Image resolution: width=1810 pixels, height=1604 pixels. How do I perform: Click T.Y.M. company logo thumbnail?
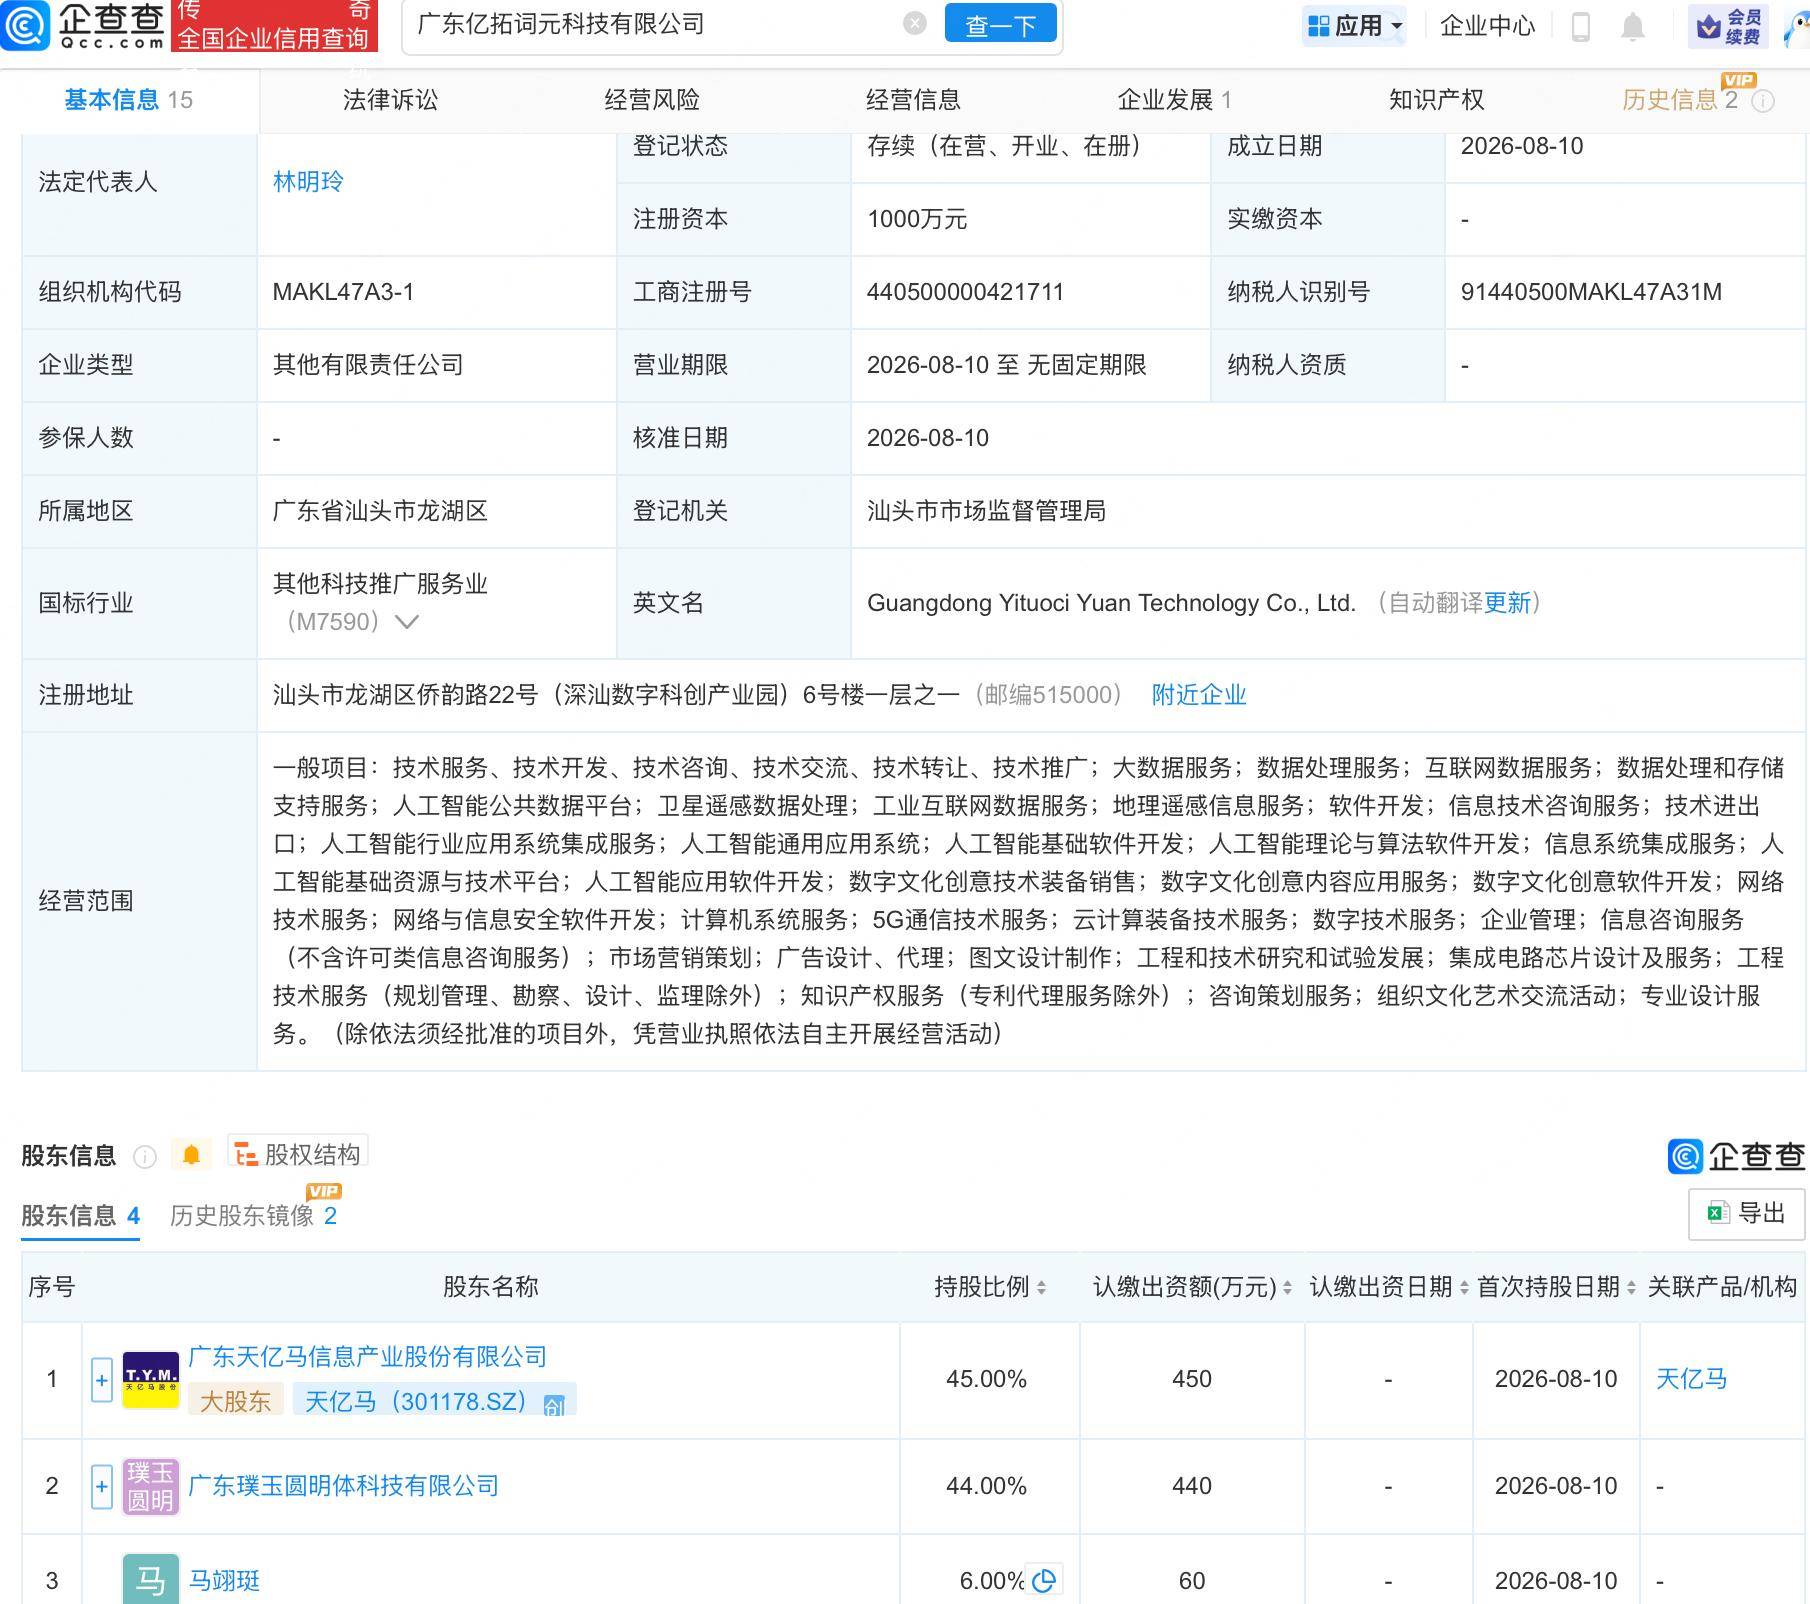(150, 1380)
